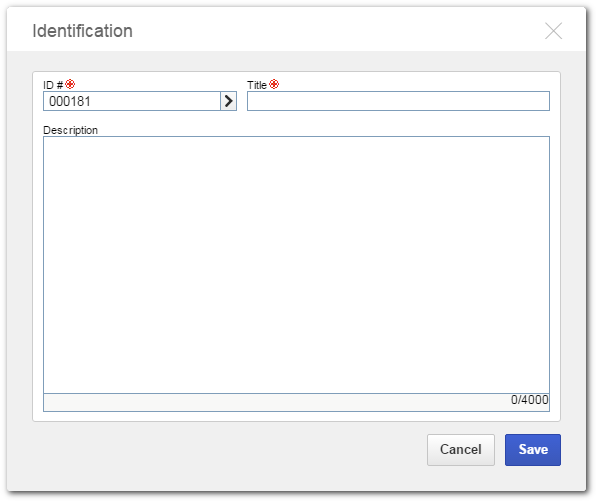Focus the ID # input field

coord(132,101)
